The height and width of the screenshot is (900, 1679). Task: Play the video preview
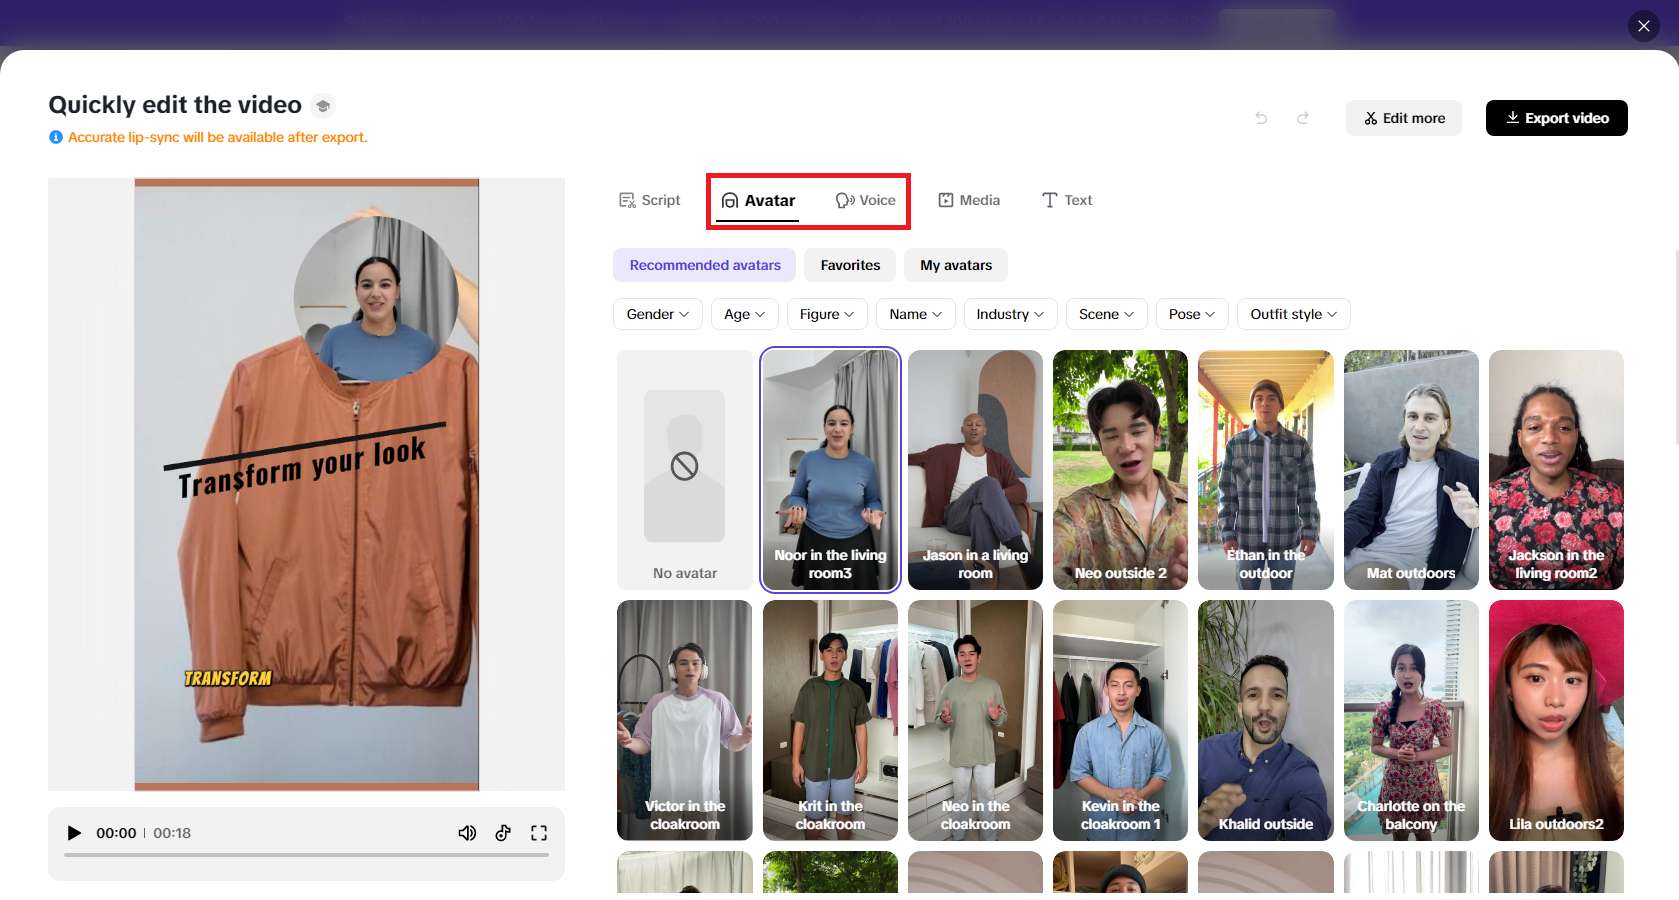click(x=74, y=833)
